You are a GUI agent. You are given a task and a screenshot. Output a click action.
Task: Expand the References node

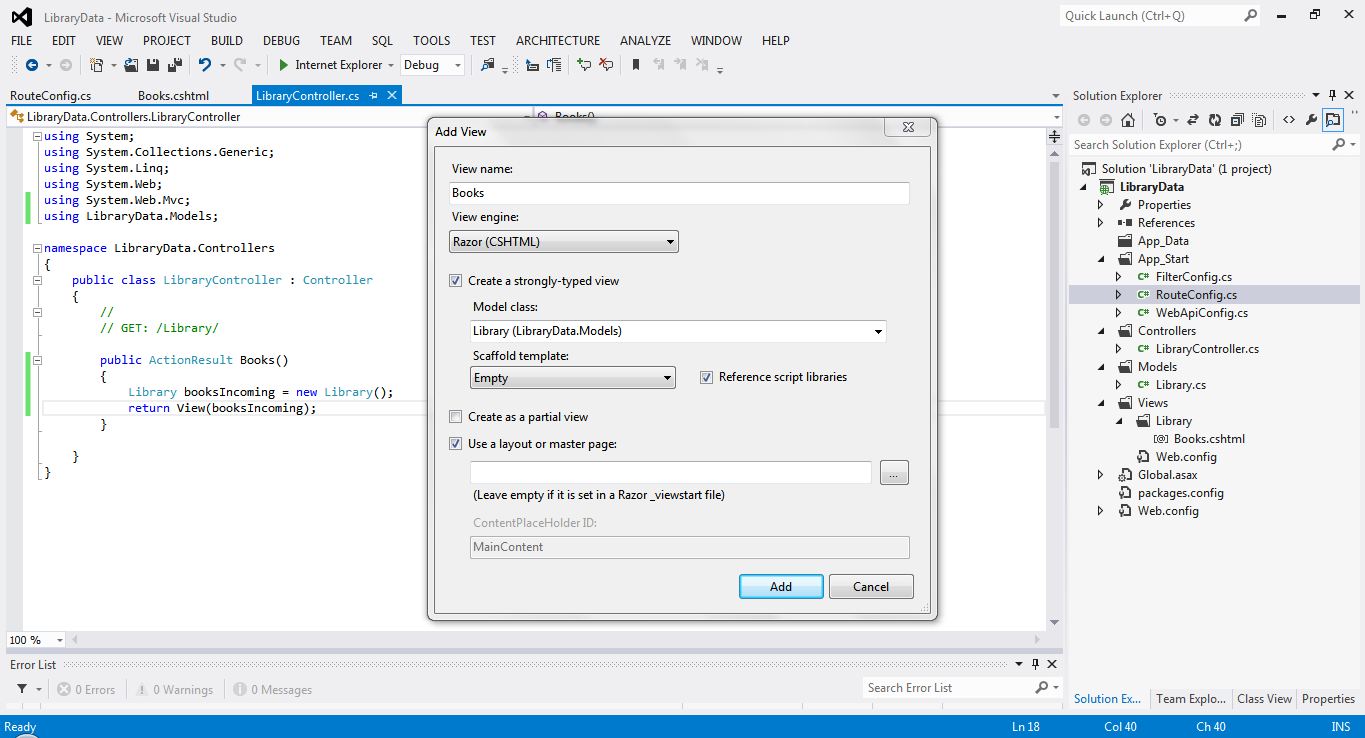[x=1100, y=223]
